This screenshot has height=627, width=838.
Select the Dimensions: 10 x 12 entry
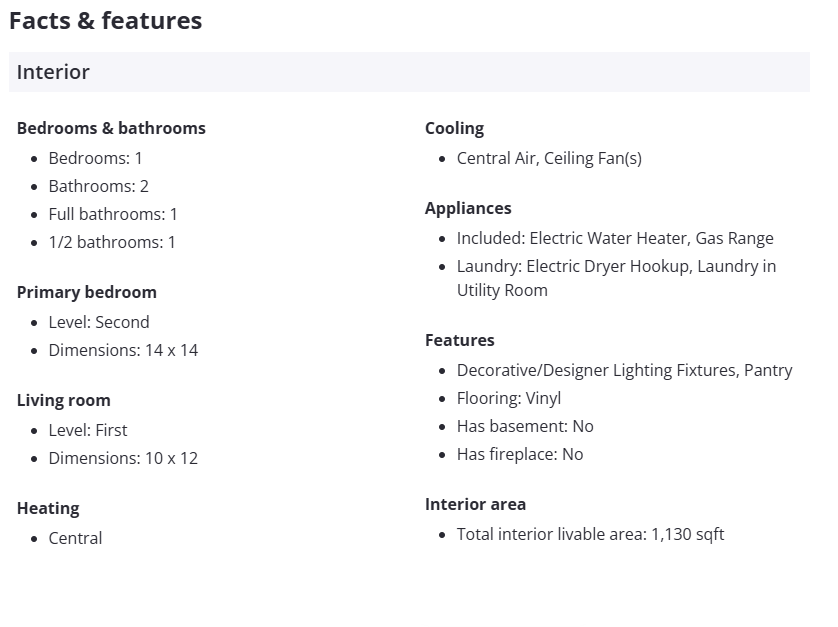coord(123,458)
